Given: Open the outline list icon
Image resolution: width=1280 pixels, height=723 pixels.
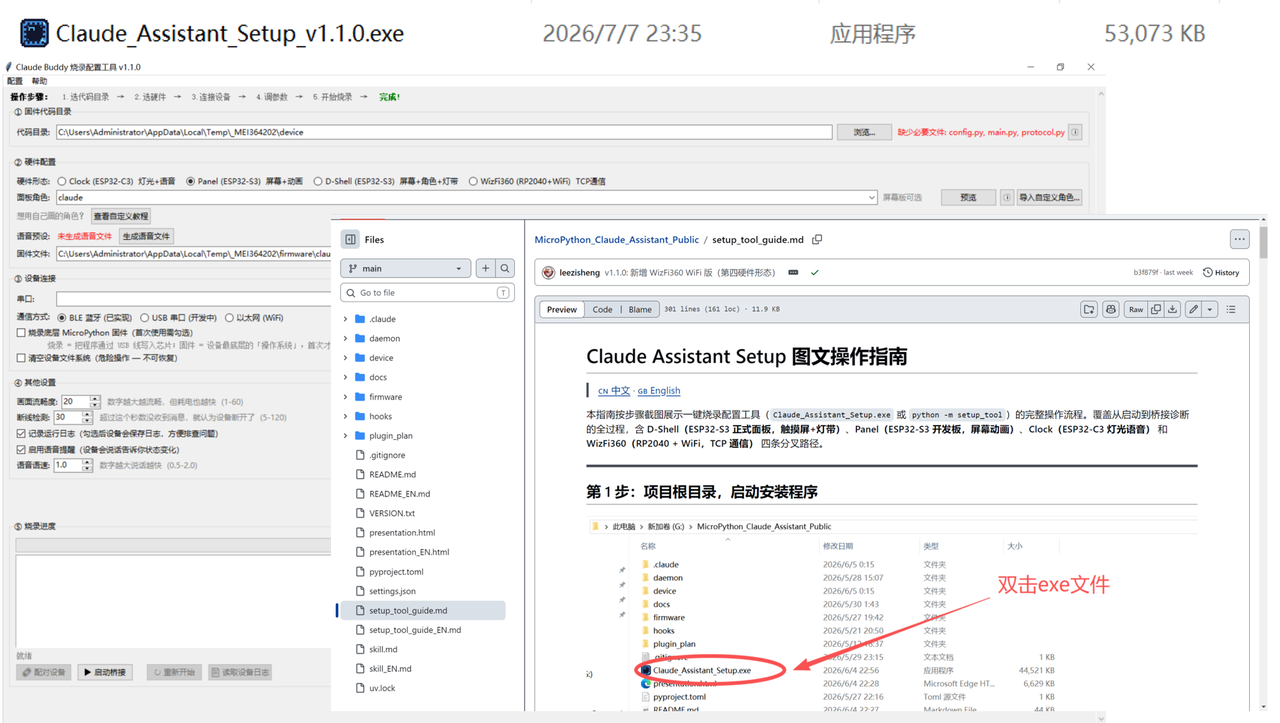Looking at the screenshot, I should (1231, 310).
